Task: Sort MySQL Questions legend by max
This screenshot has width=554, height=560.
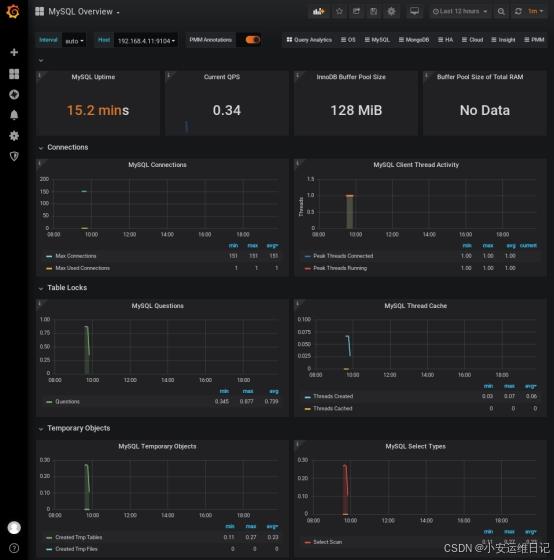Action: tap(248, 391)
